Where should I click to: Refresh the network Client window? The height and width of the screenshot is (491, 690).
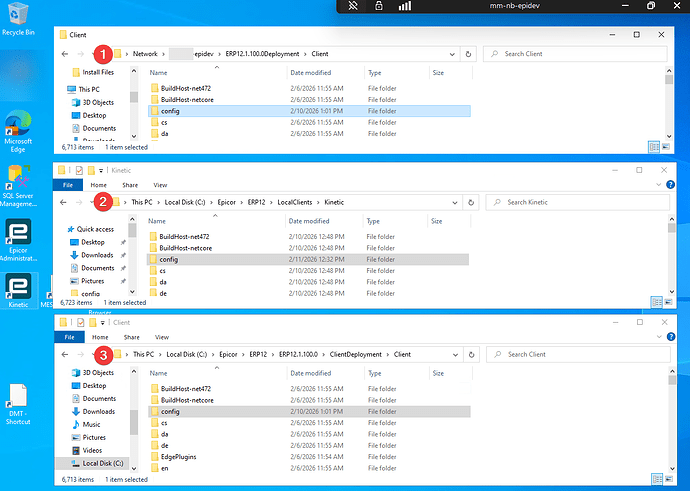pos(468,54)
